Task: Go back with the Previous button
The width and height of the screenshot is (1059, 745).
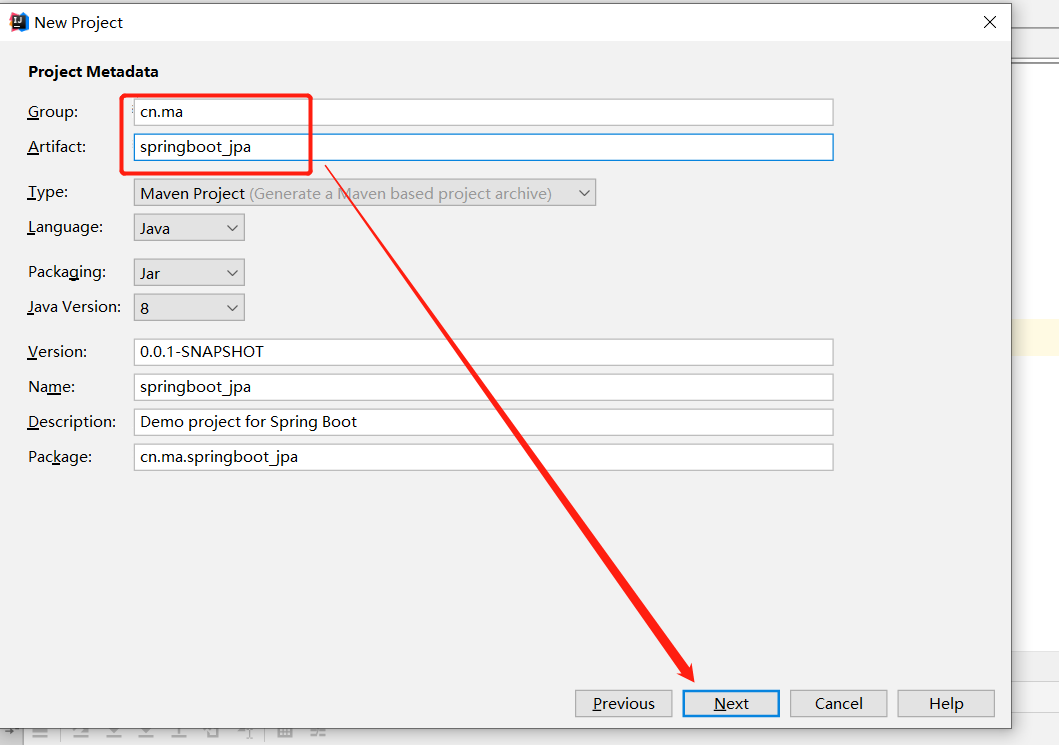Action: [x=623, y=703]
